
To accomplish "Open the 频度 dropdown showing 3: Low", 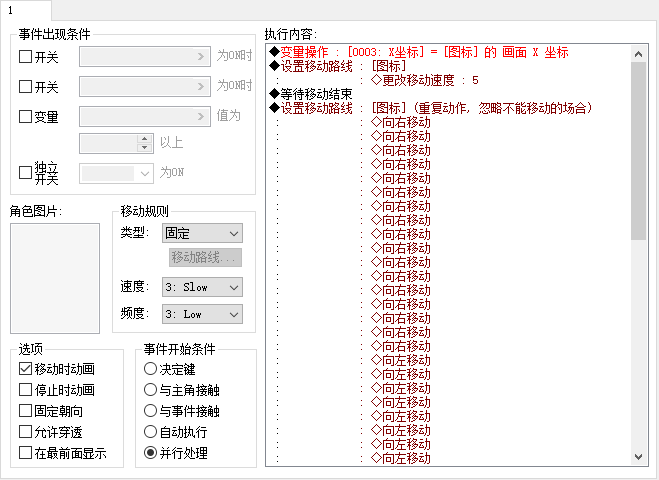I will point(202,314).
